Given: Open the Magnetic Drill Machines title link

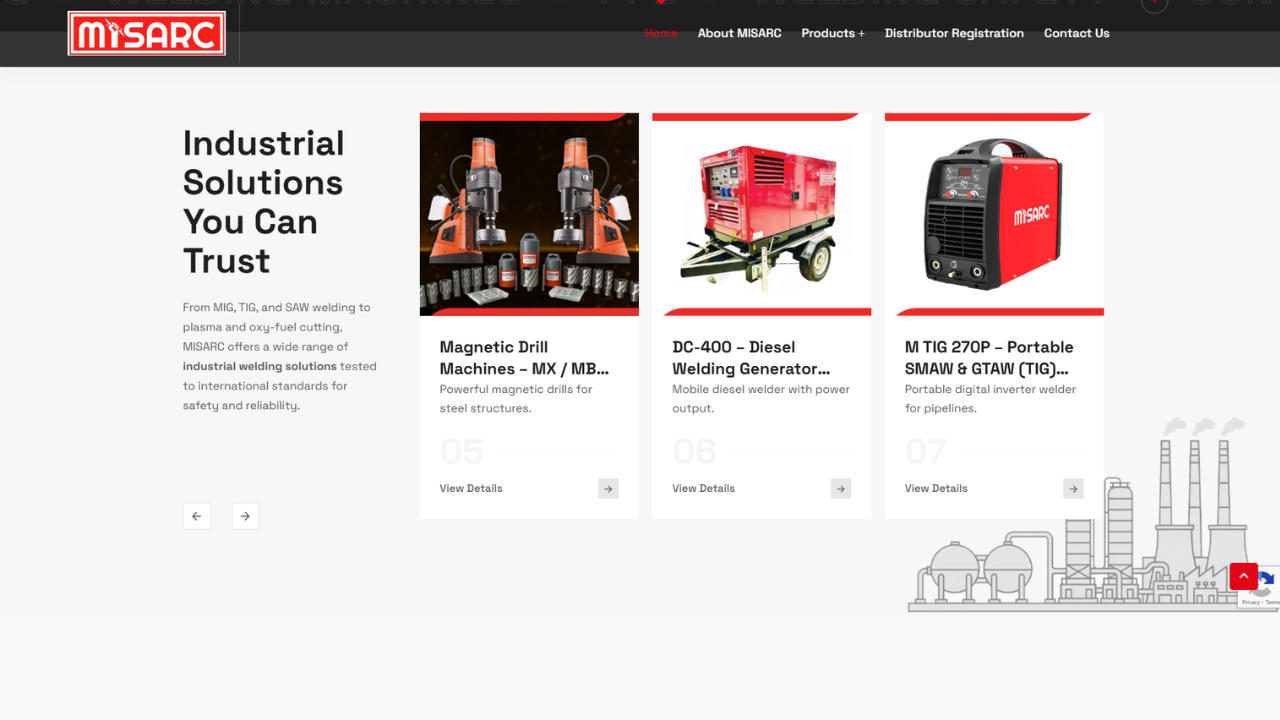Looking at the screenshot, I should tap(524, 358).
